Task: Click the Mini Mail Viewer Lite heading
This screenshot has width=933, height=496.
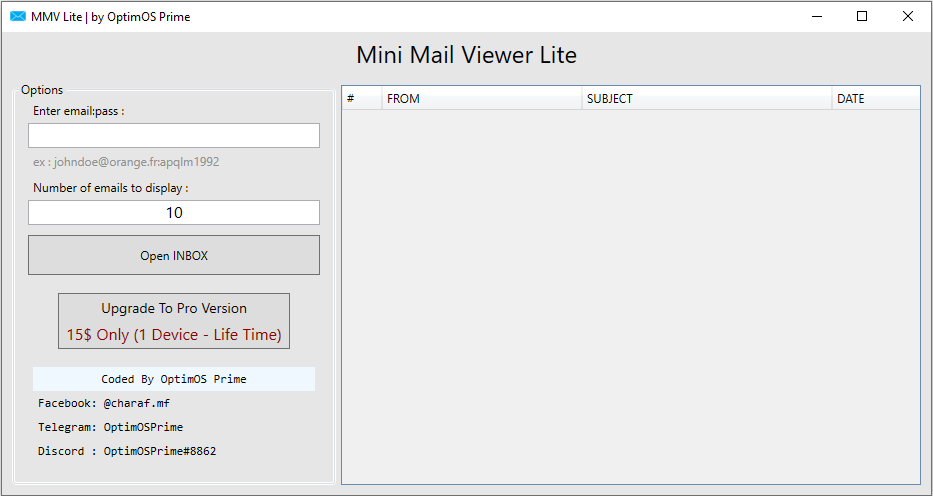Action: coord(466,55)
